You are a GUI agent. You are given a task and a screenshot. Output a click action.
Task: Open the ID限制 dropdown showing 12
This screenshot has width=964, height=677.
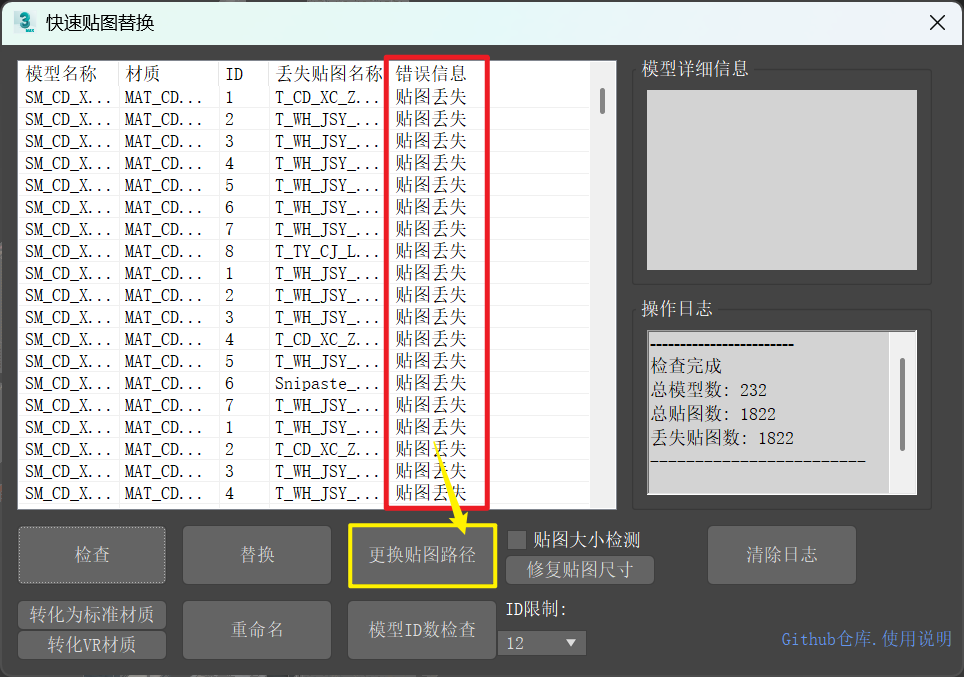pos(542,643)
